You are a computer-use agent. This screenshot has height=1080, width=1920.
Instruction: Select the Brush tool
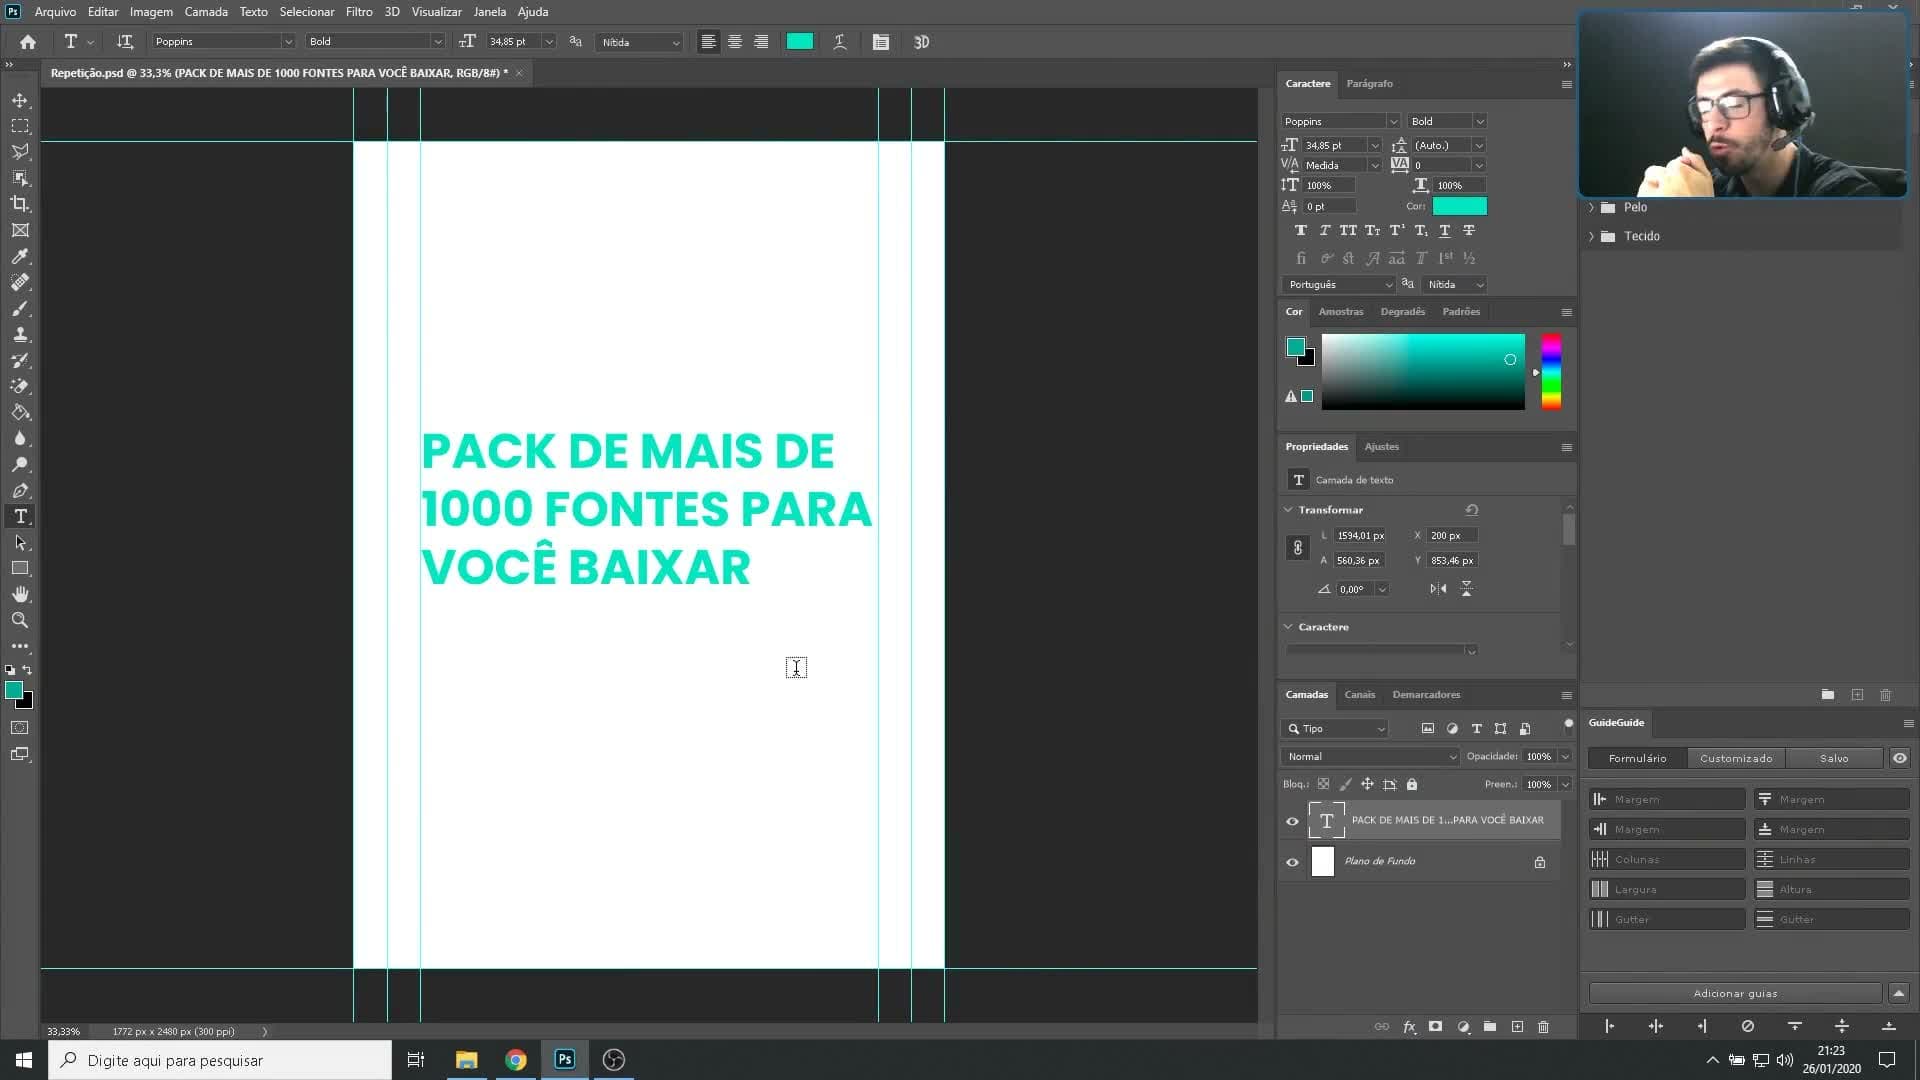pos(20,308)
